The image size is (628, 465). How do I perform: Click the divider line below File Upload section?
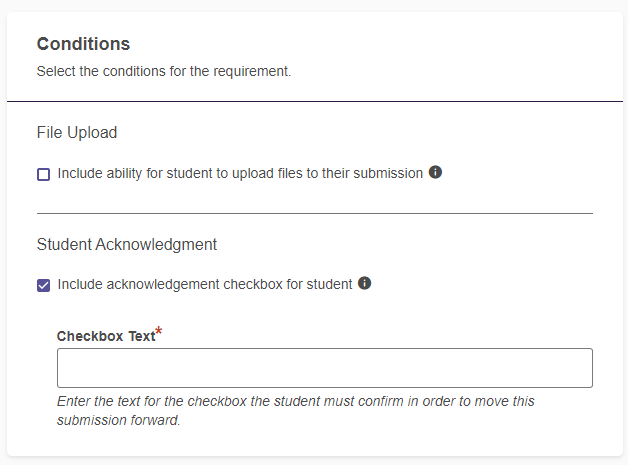tap(315, 213)
